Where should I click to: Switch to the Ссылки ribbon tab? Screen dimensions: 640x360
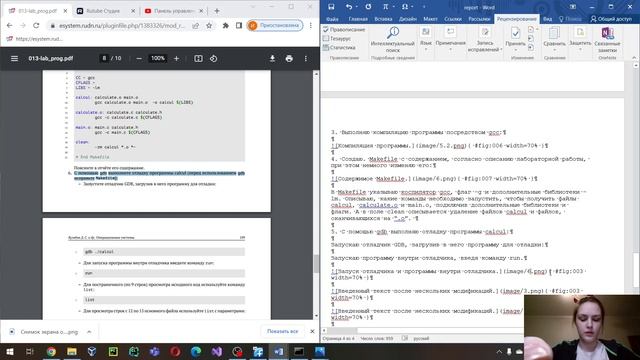click(453, 19)
